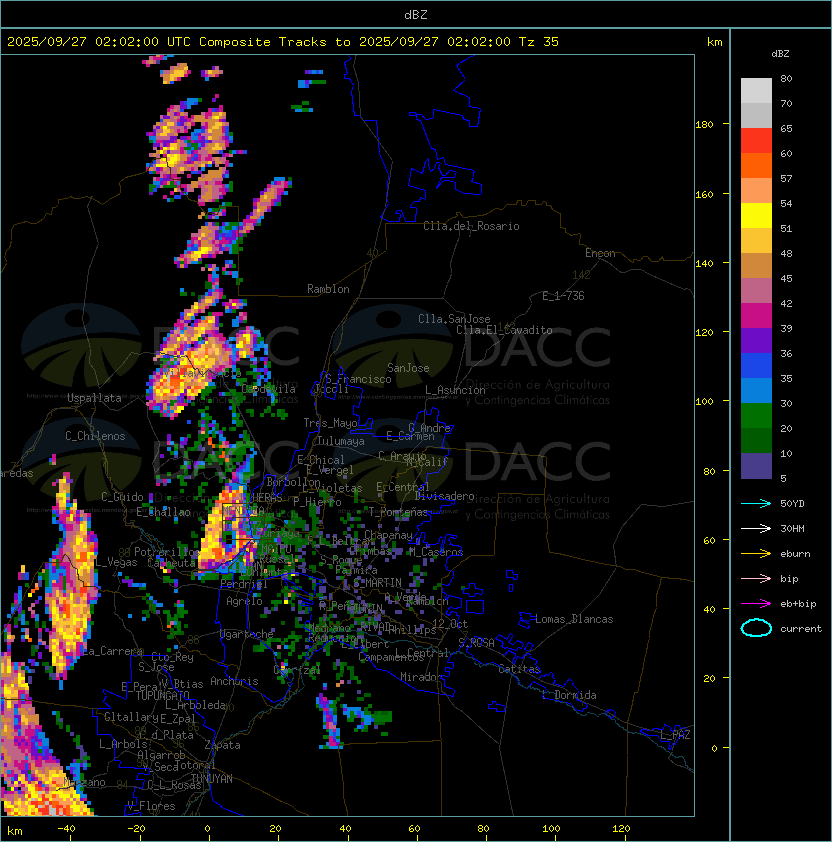Screen dimensions: 832x842
Task: Select the red swatch in dBZ scale
Action: (756, 140)
